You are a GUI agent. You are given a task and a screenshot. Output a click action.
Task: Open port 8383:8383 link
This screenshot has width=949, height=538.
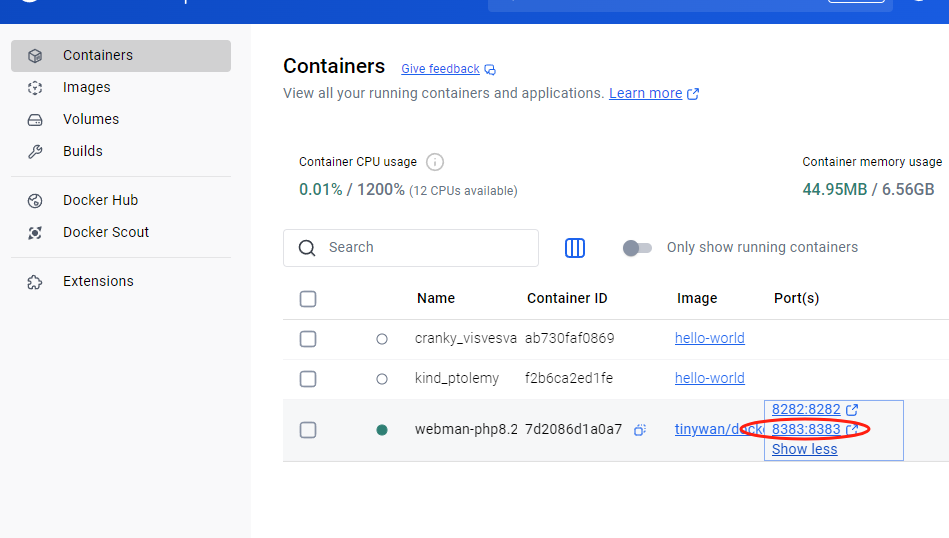tap(806, 429)
